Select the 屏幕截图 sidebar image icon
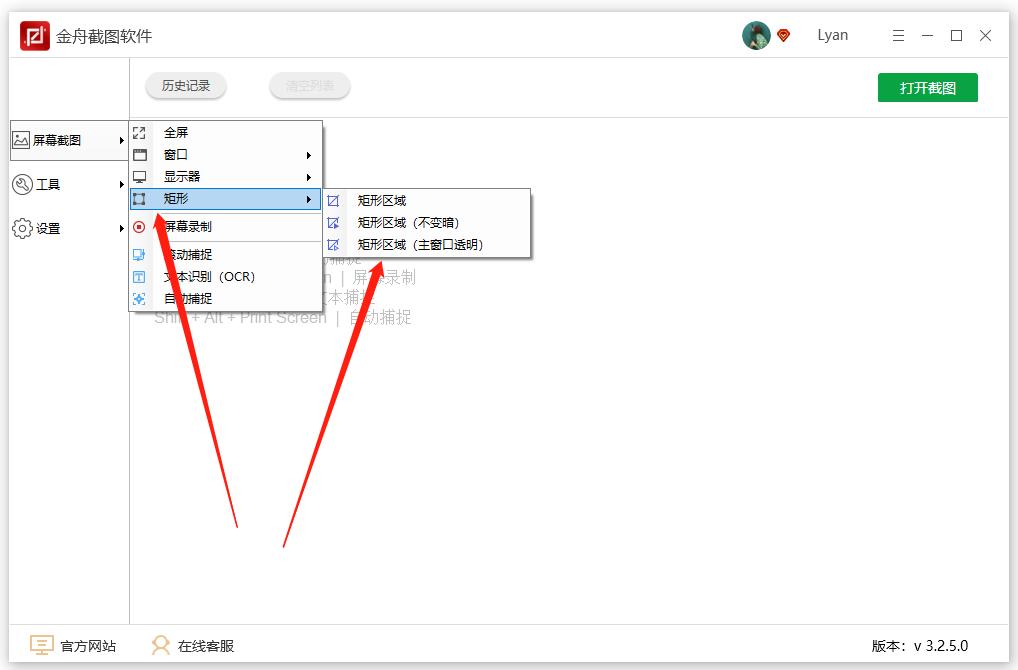The height and width of the screenshot is (670, 1018). point(23,140)
